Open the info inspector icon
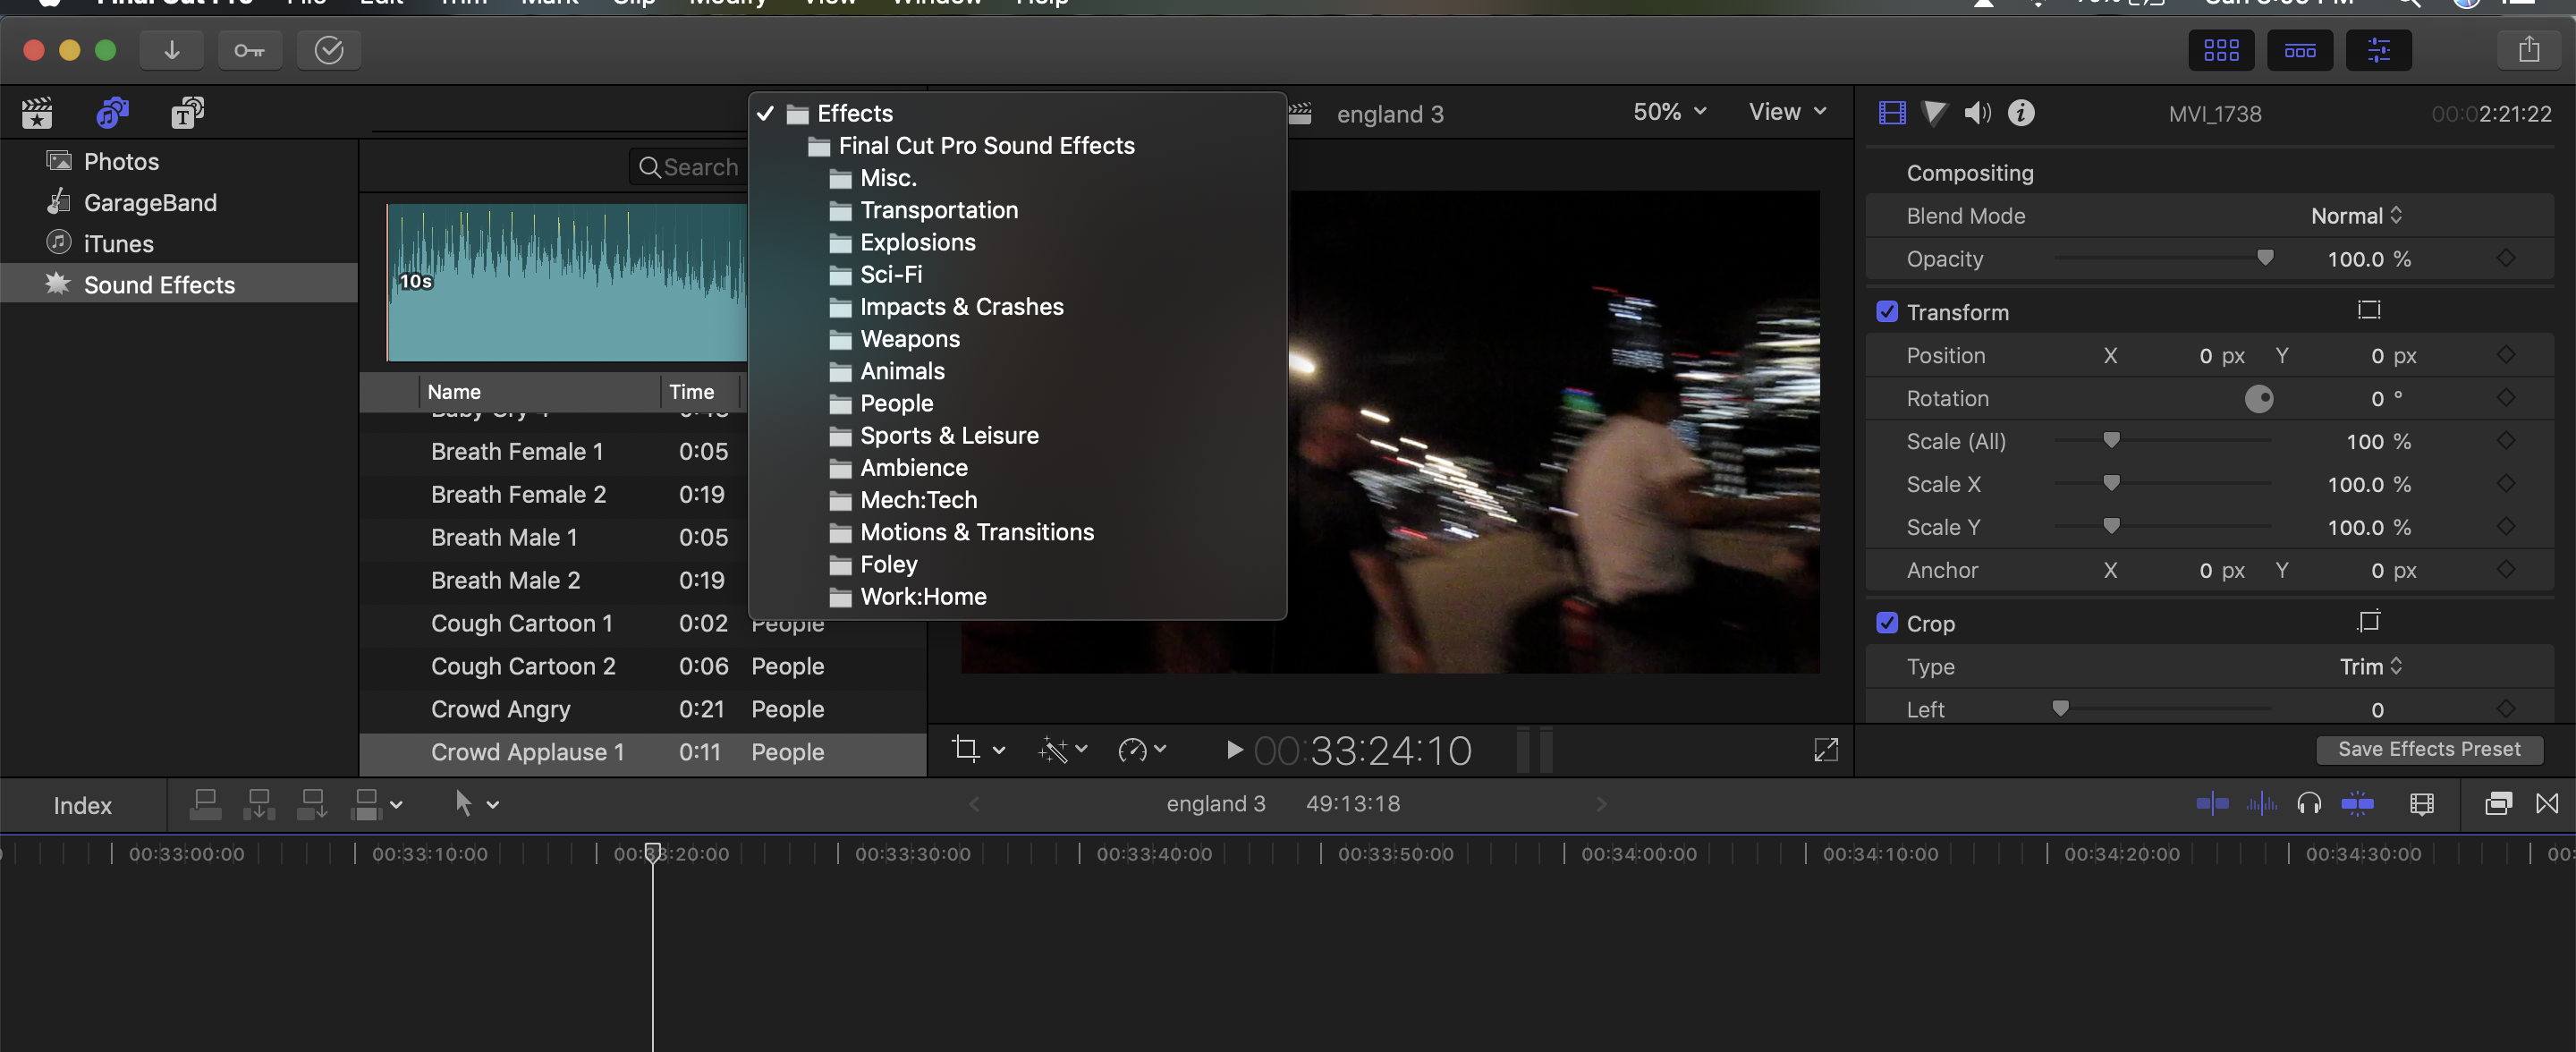 (x=2020, y=113)
